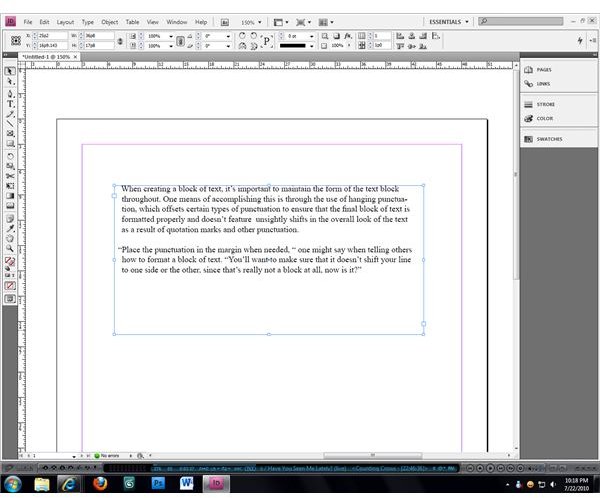The image size is (600, 498).
Task: Open Photoshop from the Windows taskbar
Action: tap(158, 483)
